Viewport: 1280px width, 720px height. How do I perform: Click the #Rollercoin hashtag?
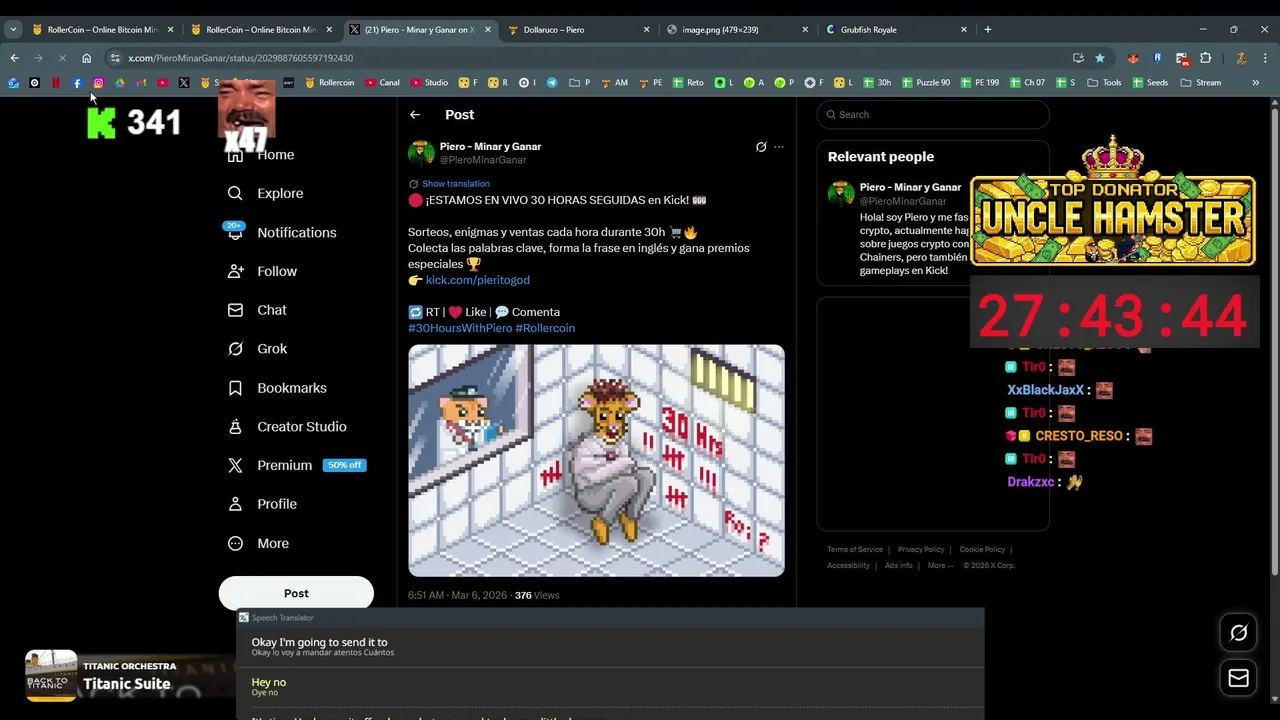coord(545,328)
